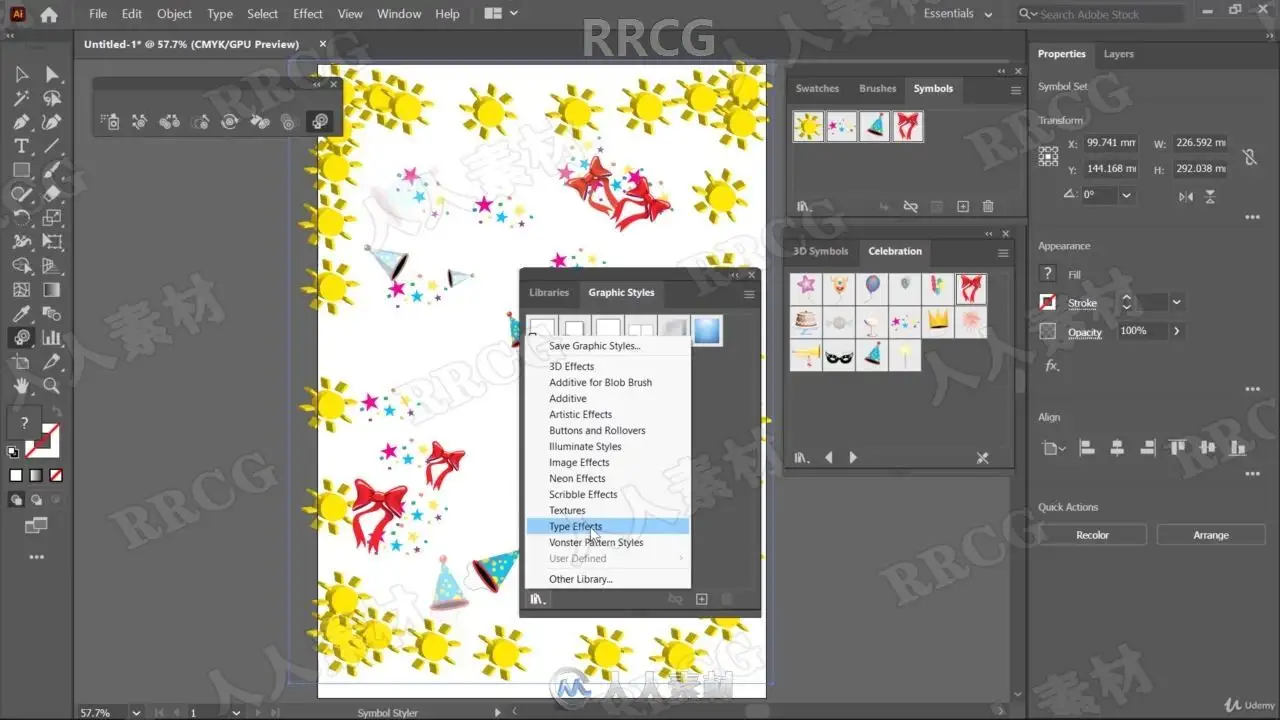Select the None fill mode swatch

coord(56,475)
